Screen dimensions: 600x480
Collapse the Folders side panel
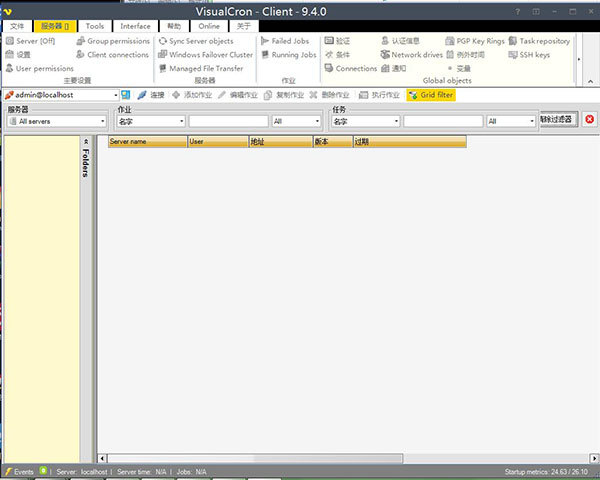(86, 141)
